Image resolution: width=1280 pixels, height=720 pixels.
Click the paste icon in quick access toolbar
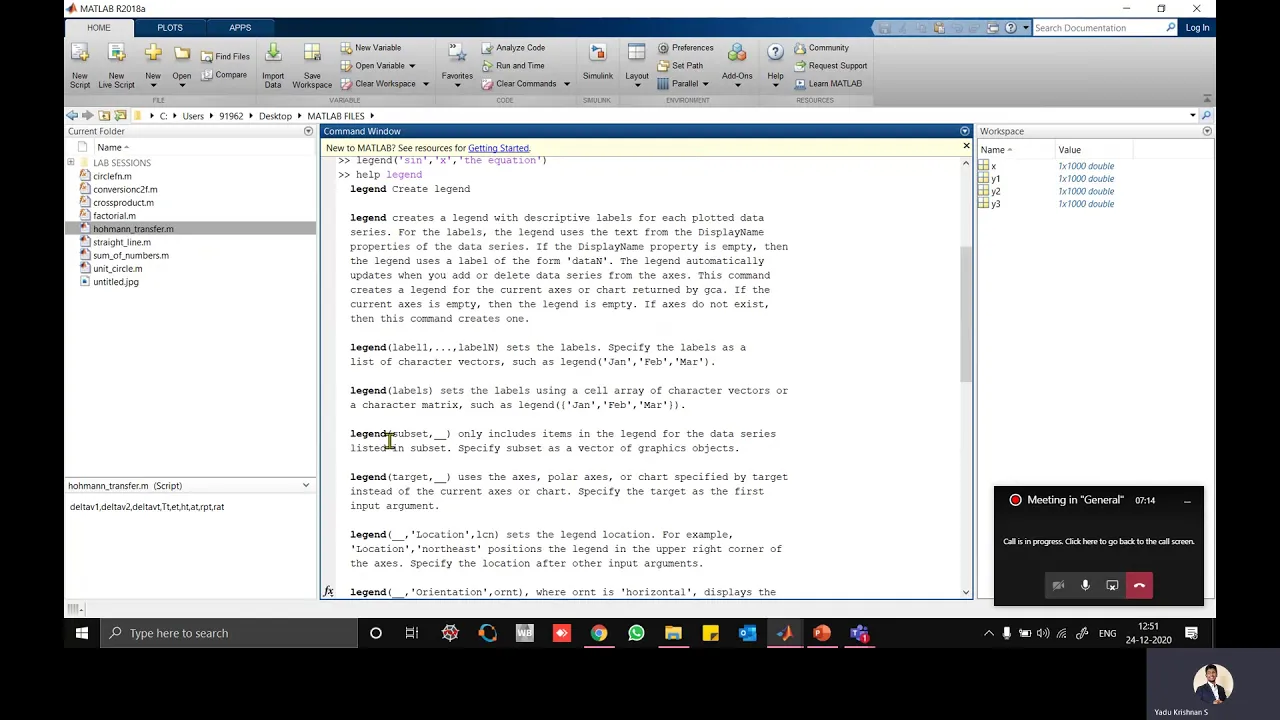point(941,28)
